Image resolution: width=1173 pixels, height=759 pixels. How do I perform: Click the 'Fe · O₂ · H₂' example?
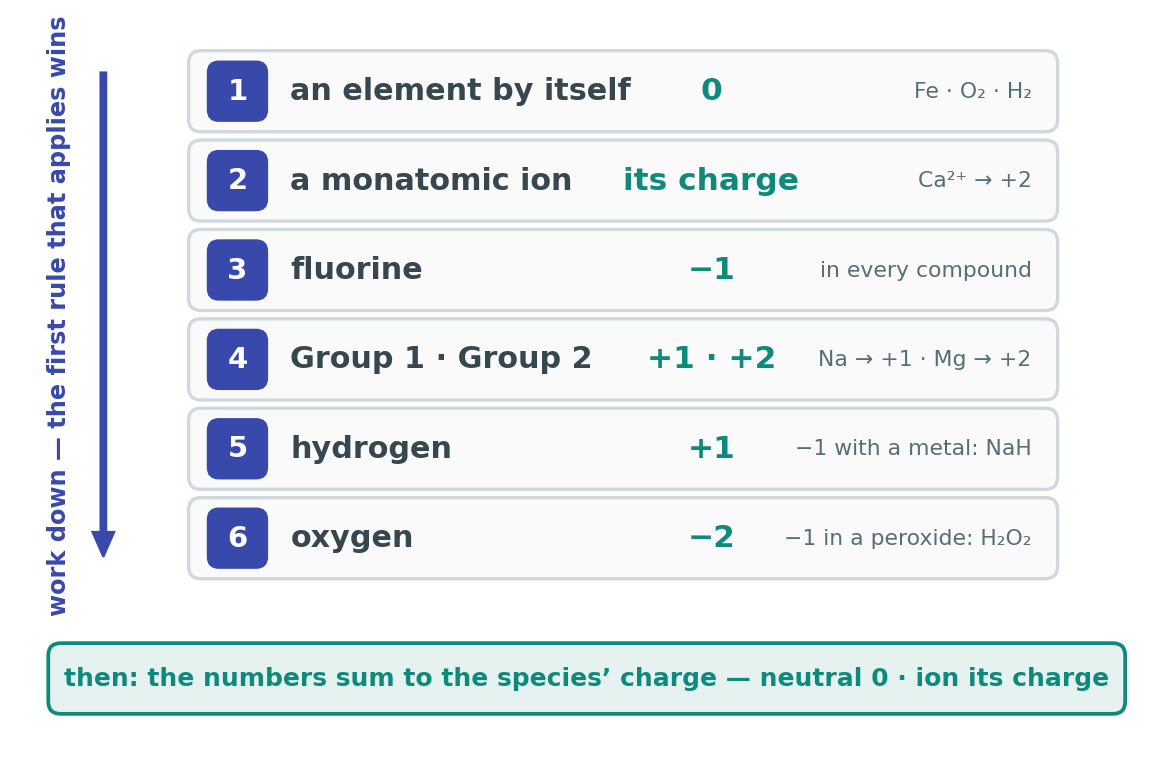pos(973,91)
